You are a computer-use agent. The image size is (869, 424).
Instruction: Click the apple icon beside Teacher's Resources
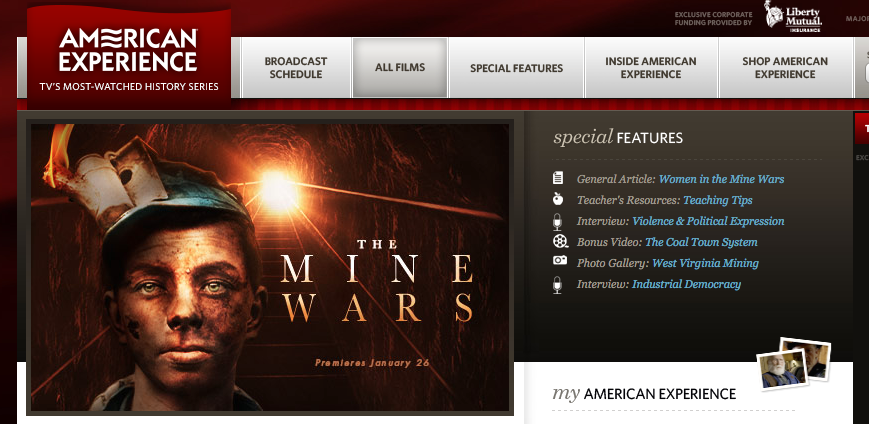pos(558,199)
